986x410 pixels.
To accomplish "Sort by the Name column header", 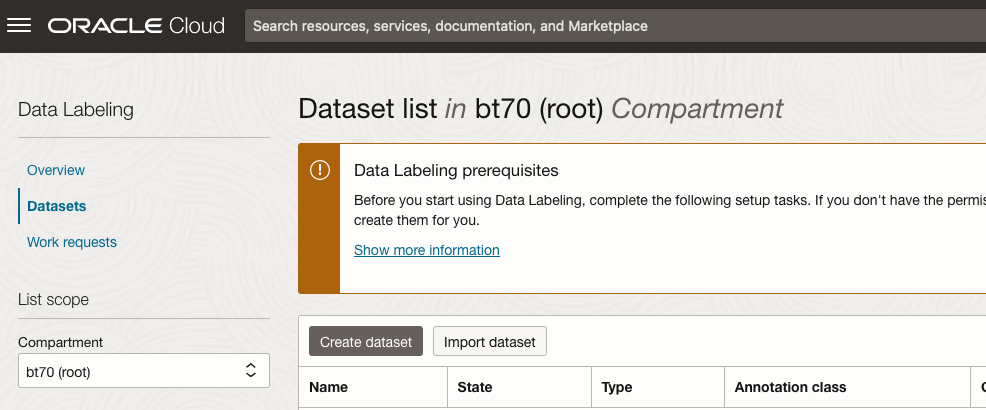I will point(328,387).
